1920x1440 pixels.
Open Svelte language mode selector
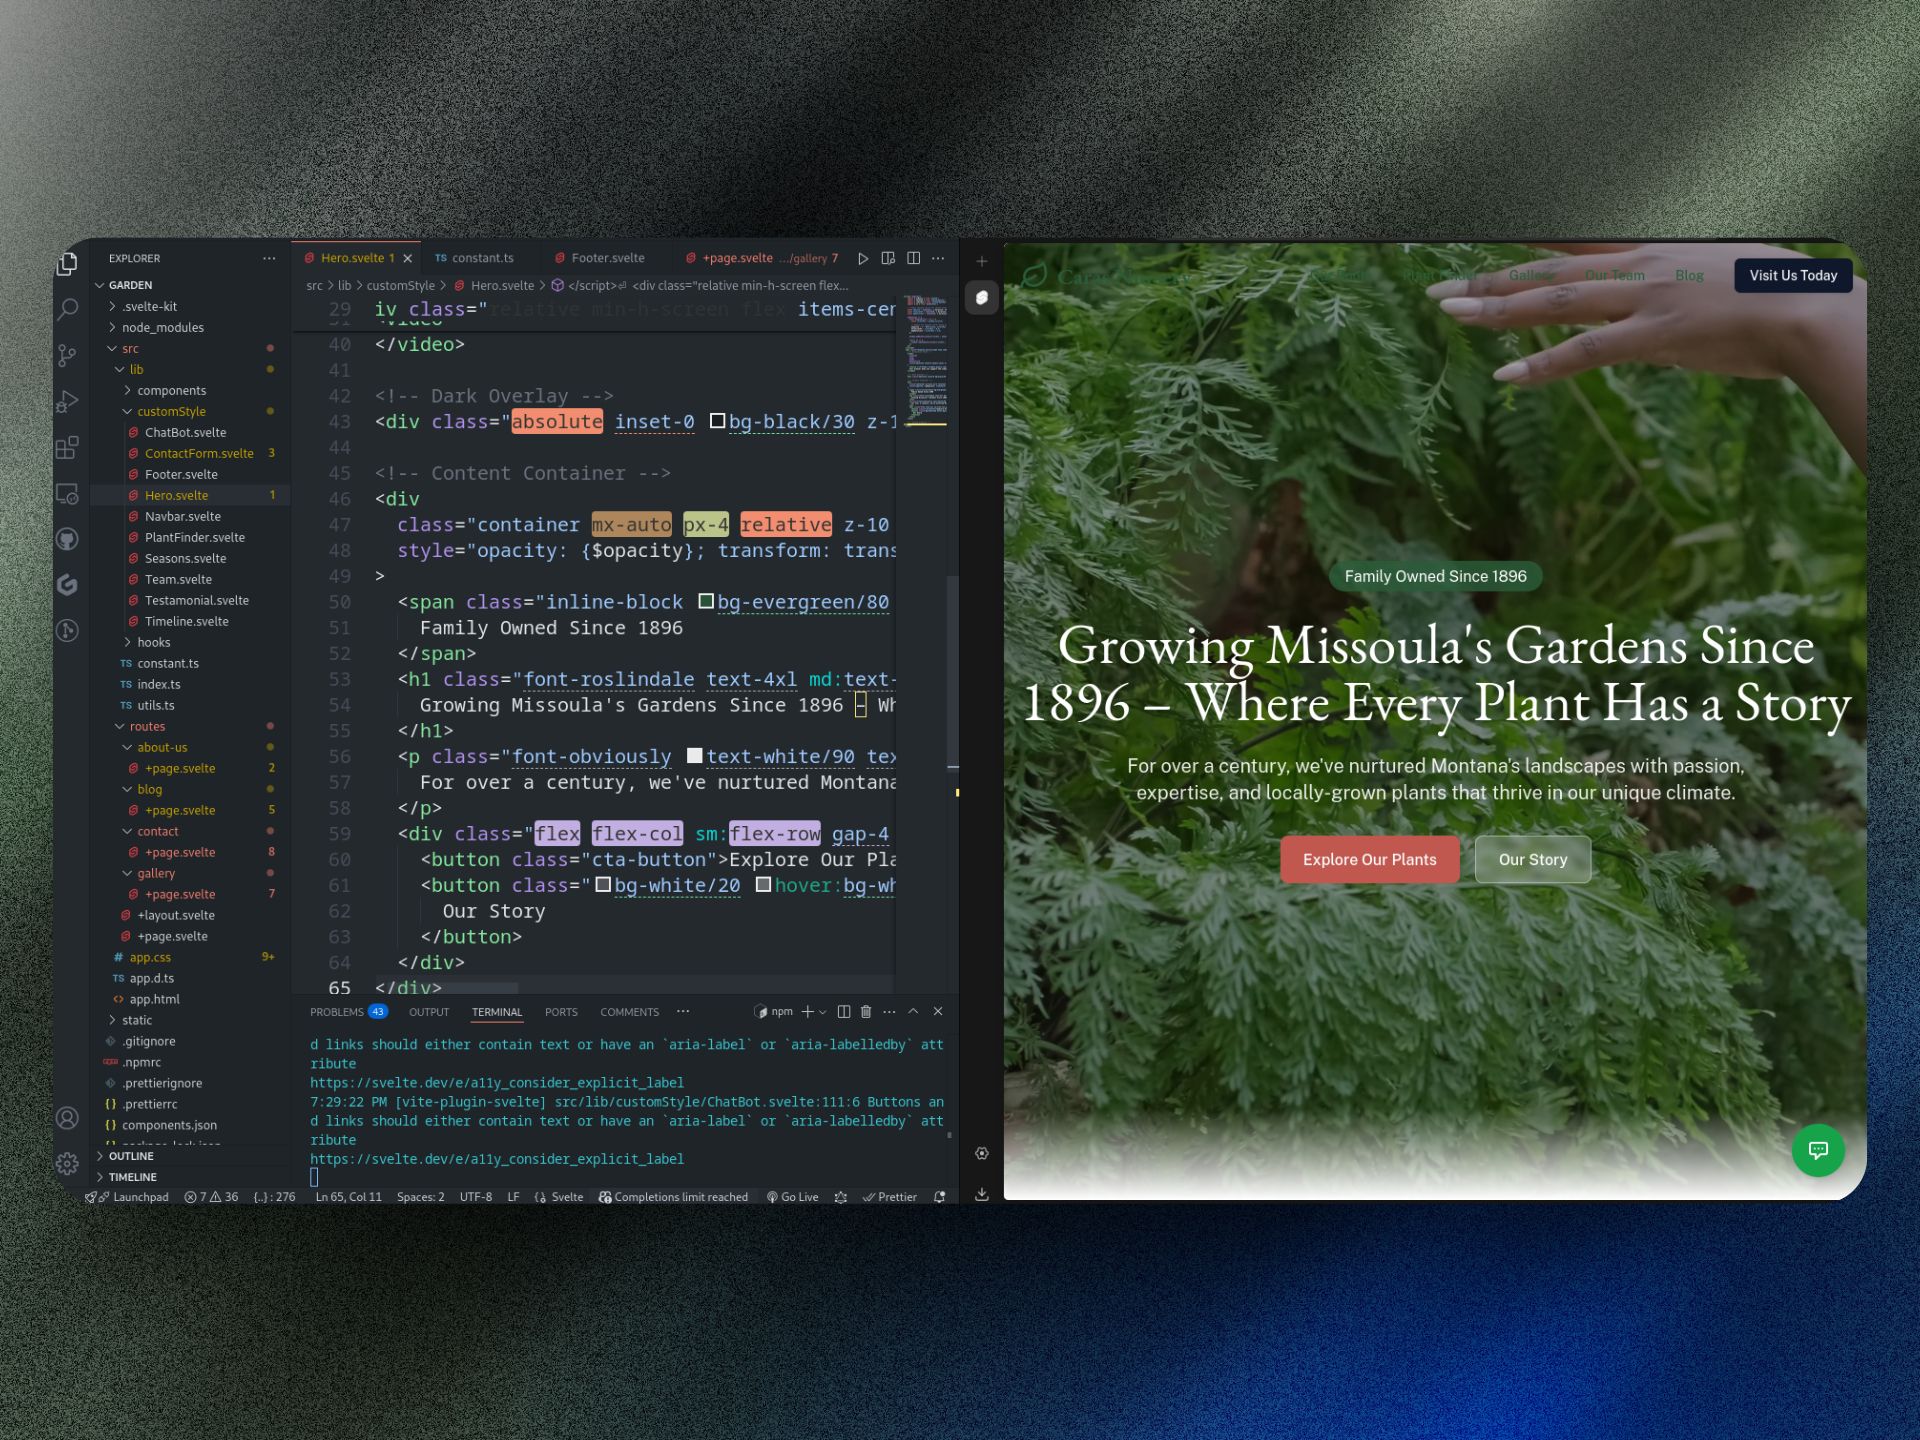(567, 1197)
